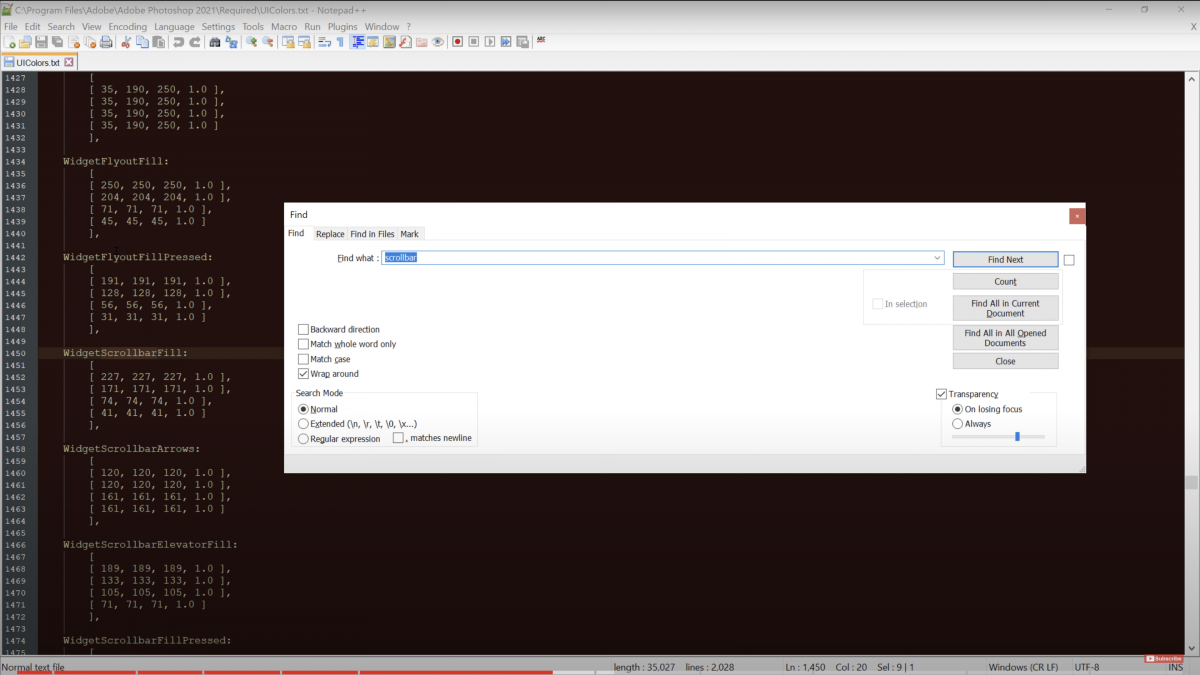Click the Find Next button
Image resolution: width=1200 pixels, height=675 pixels.
pyautogui.click(x=1005, y=258)
